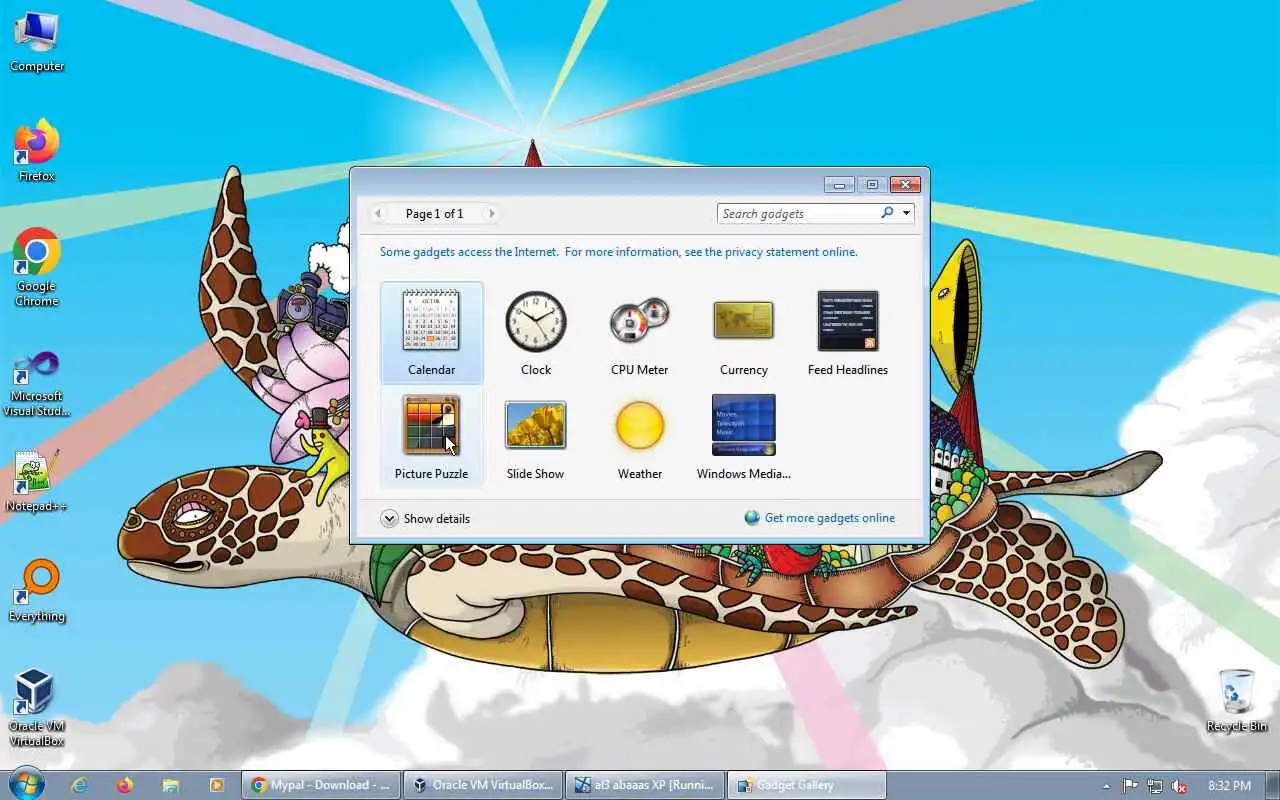Viewport: 1280px width, 800px height.
Task: Open the Everything desktop shortcut
Action: click(37, 591)
